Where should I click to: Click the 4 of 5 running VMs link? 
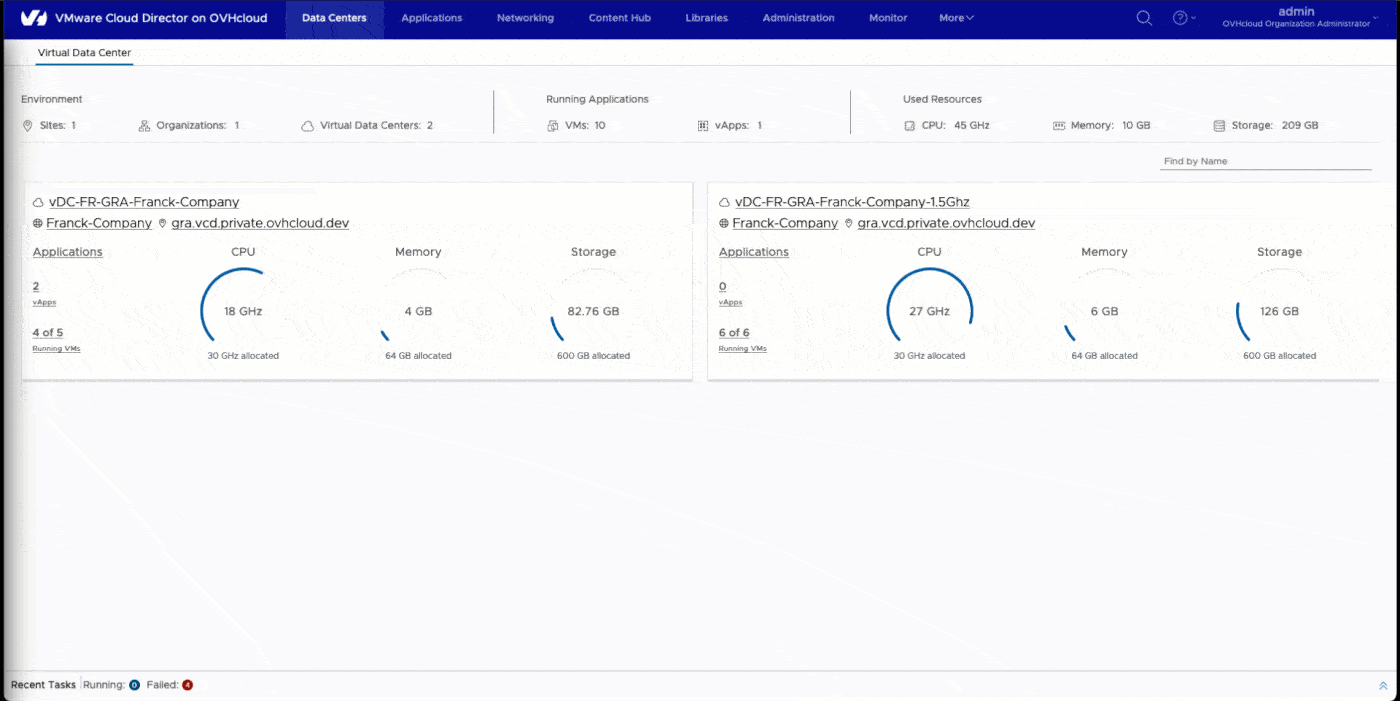point(47,333)
